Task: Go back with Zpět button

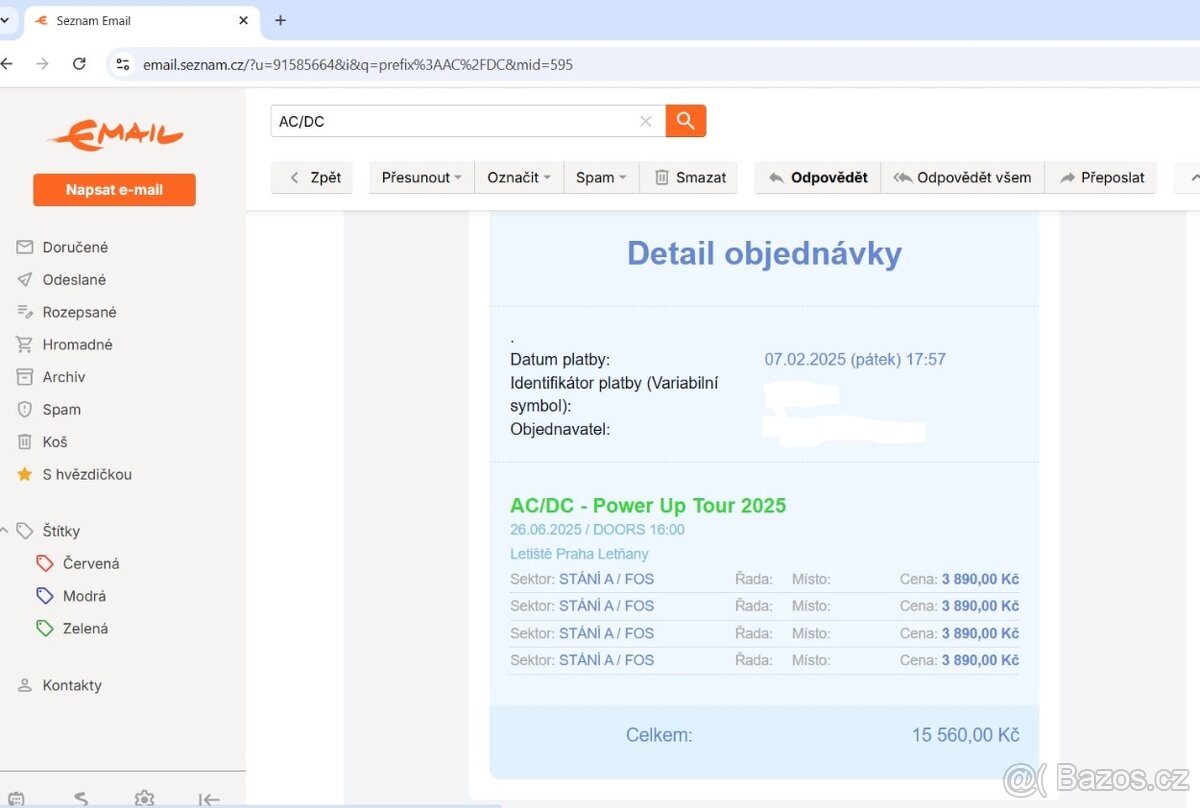Action: click(312, 177)
